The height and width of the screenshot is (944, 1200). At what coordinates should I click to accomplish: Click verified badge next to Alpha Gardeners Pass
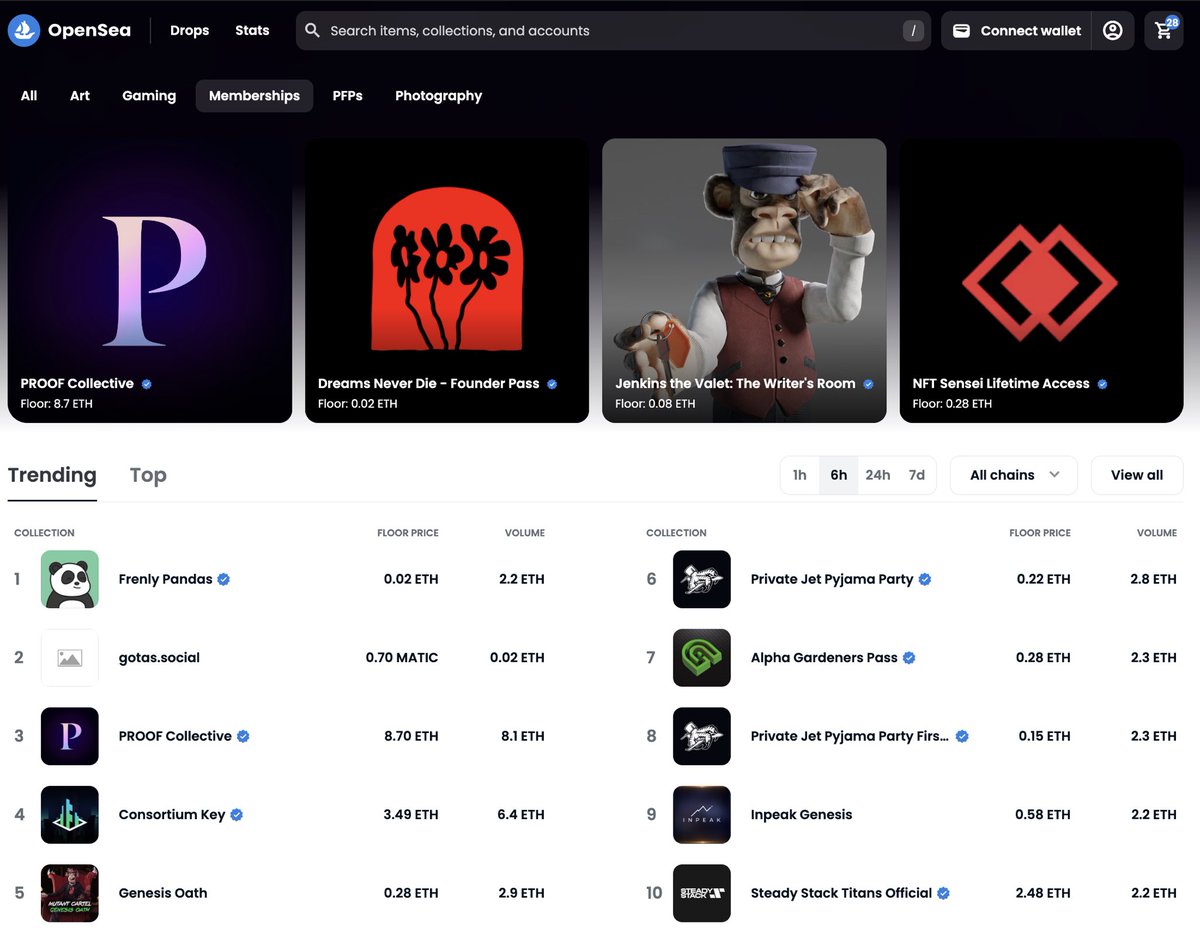909,658
